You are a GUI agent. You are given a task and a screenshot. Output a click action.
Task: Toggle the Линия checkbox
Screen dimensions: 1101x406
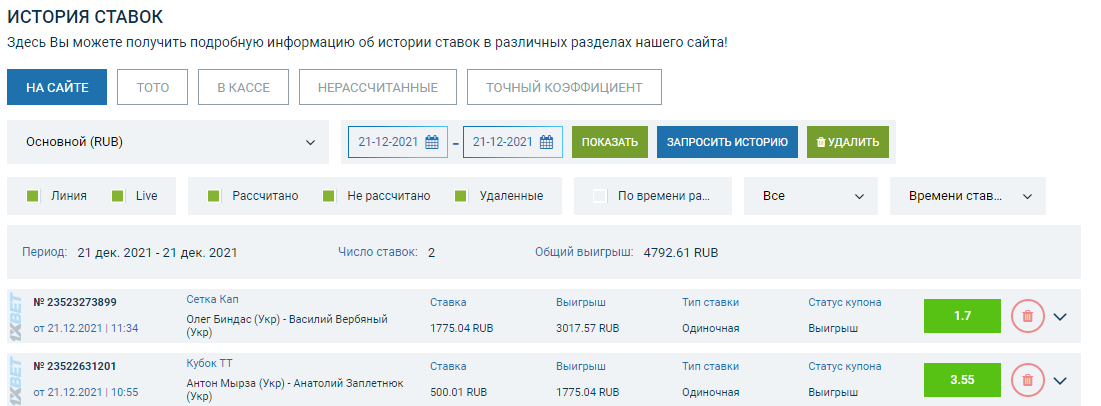pos(33,196)
